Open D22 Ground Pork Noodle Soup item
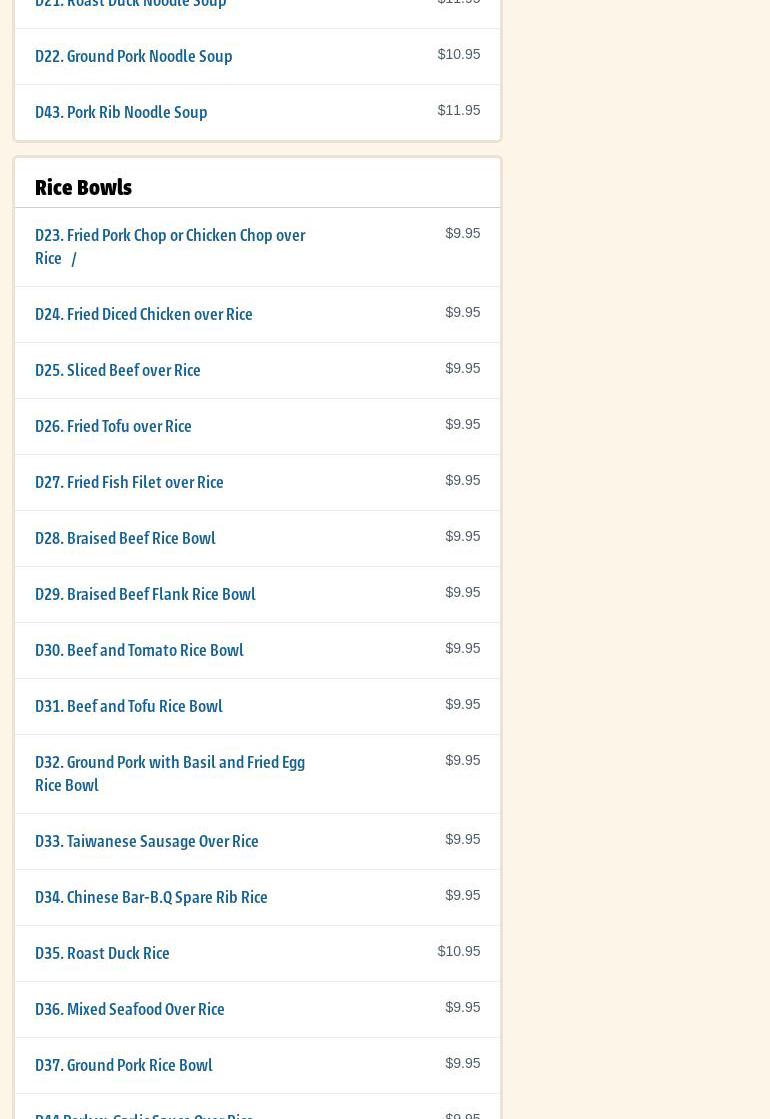The height and width of the screenshot is (1119, 770). click(134, 56)
